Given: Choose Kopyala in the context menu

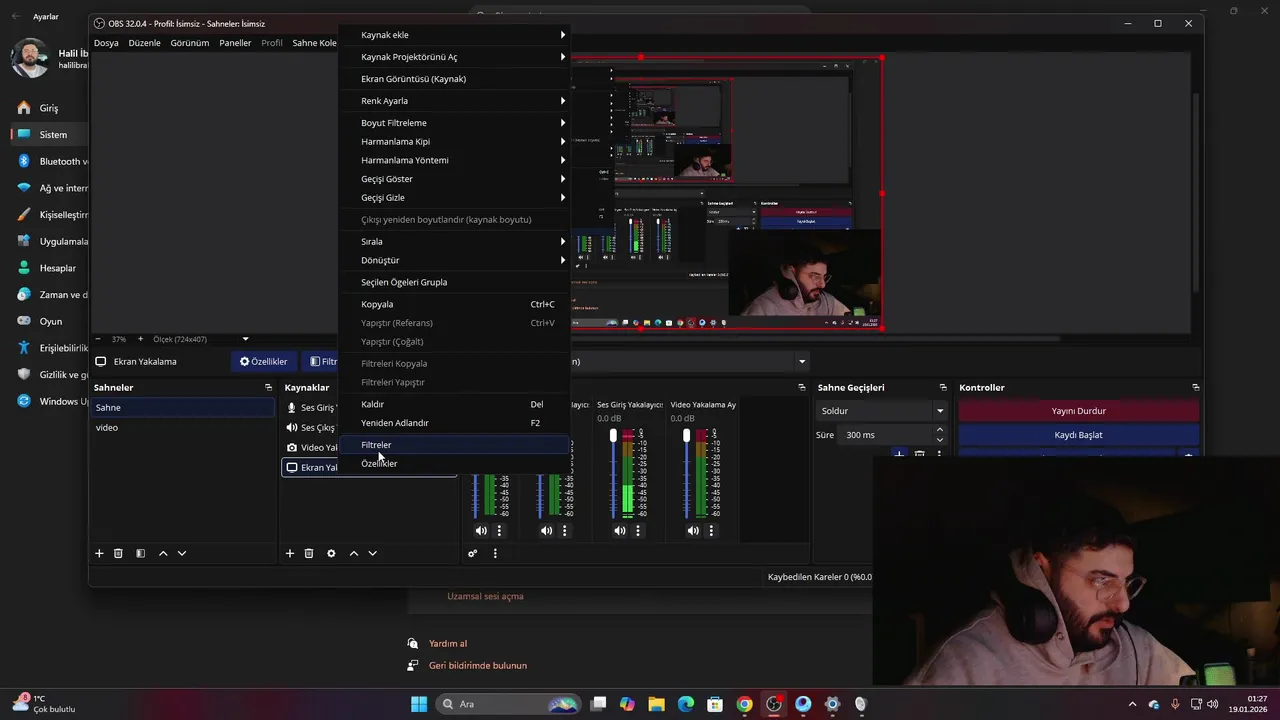Looking at the screenshot, I should (454, 304).
